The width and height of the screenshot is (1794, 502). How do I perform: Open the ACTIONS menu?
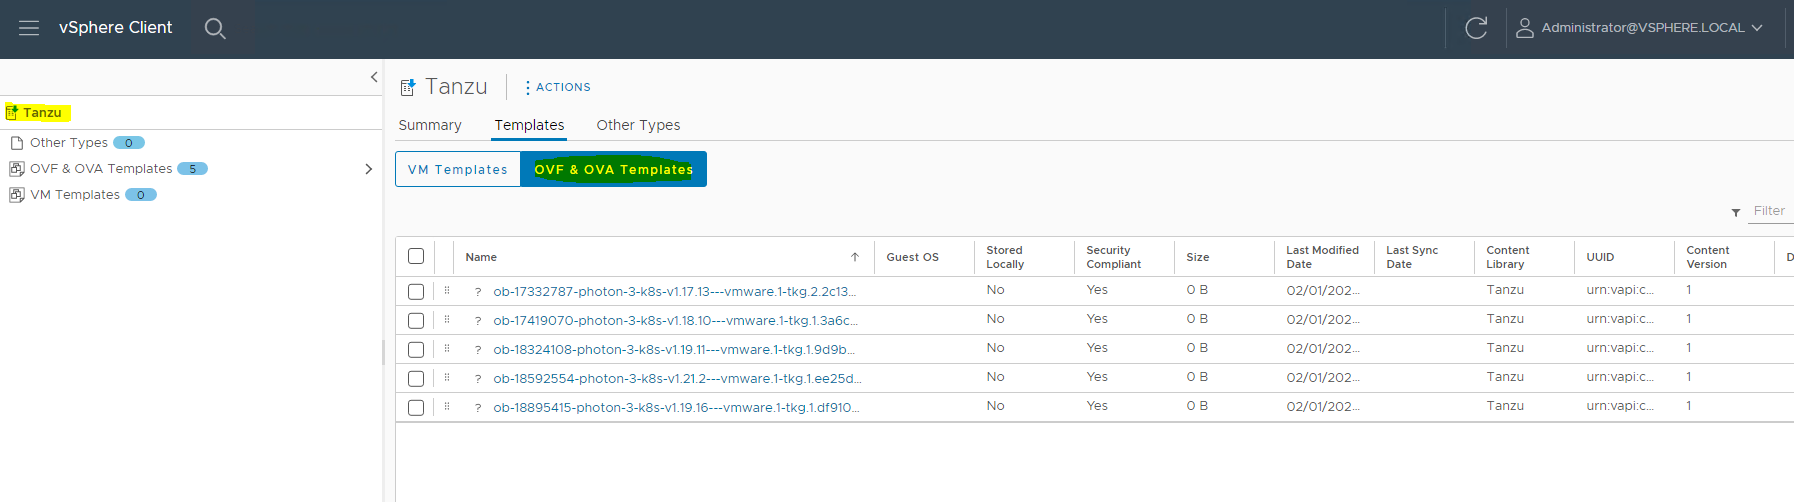(558, 87)
